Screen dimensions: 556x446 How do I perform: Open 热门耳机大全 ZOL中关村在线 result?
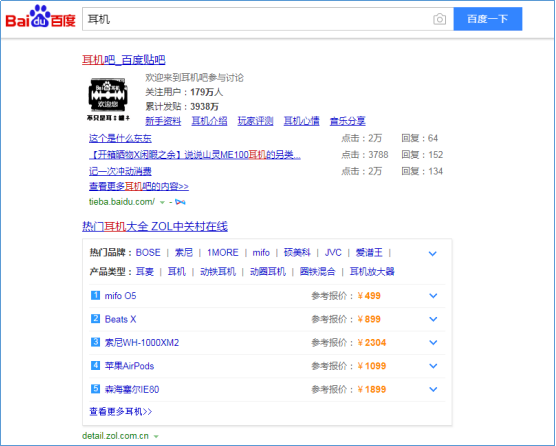[x=155, y=226]
